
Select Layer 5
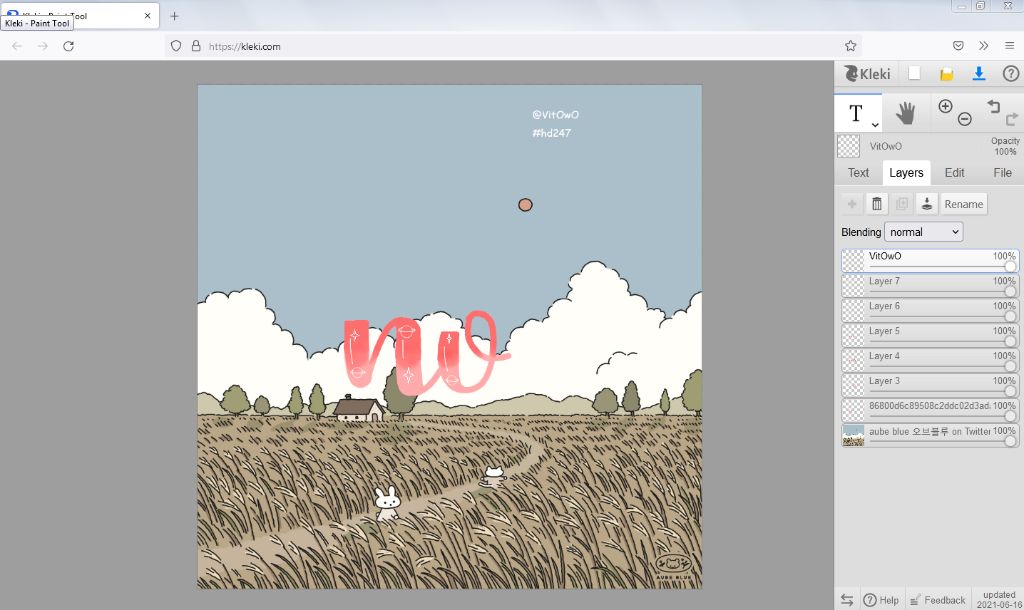930,335
